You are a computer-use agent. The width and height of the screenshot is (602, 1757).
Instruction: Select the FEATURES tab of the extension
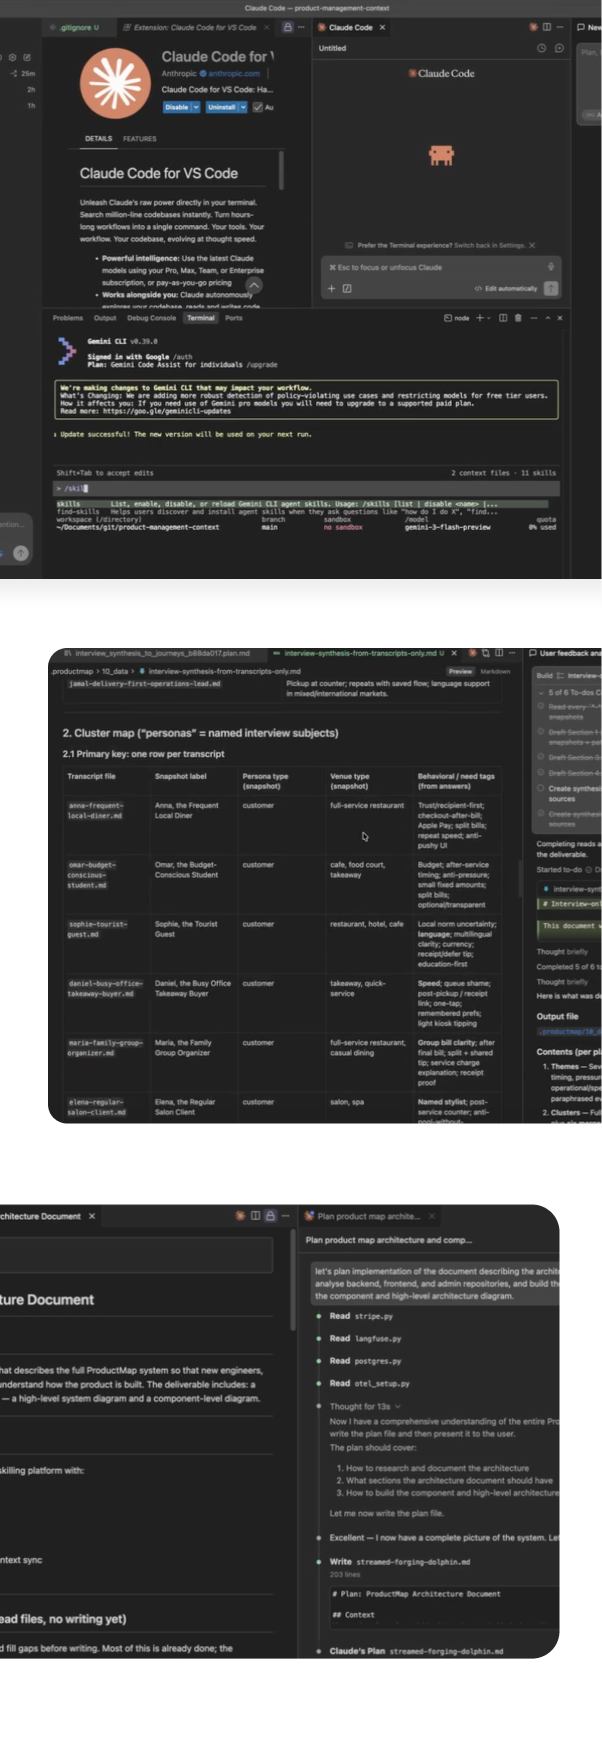[x=139, y=139]
